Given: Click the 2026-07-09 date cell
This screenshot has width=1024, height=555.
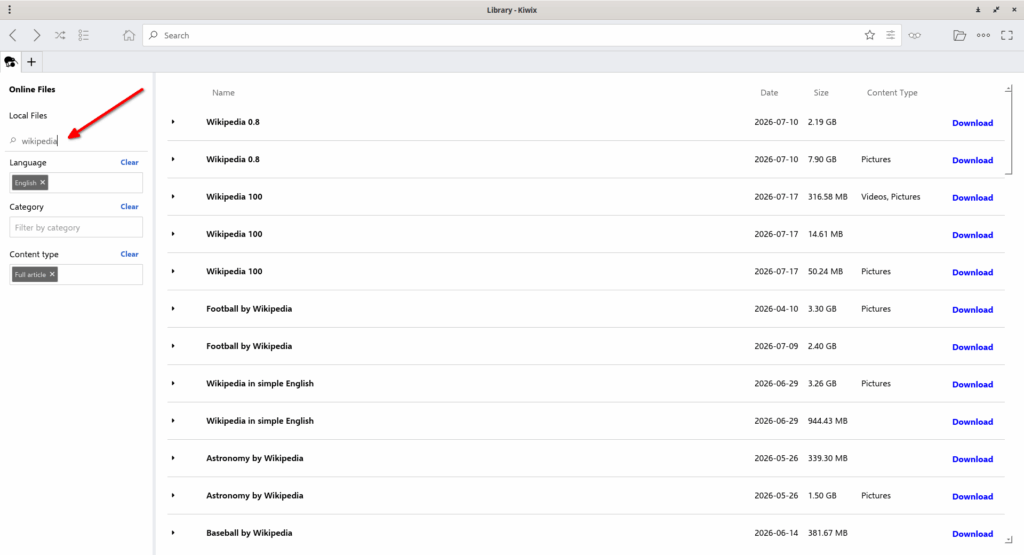Looking at the screenshot, I should (776, 346).
